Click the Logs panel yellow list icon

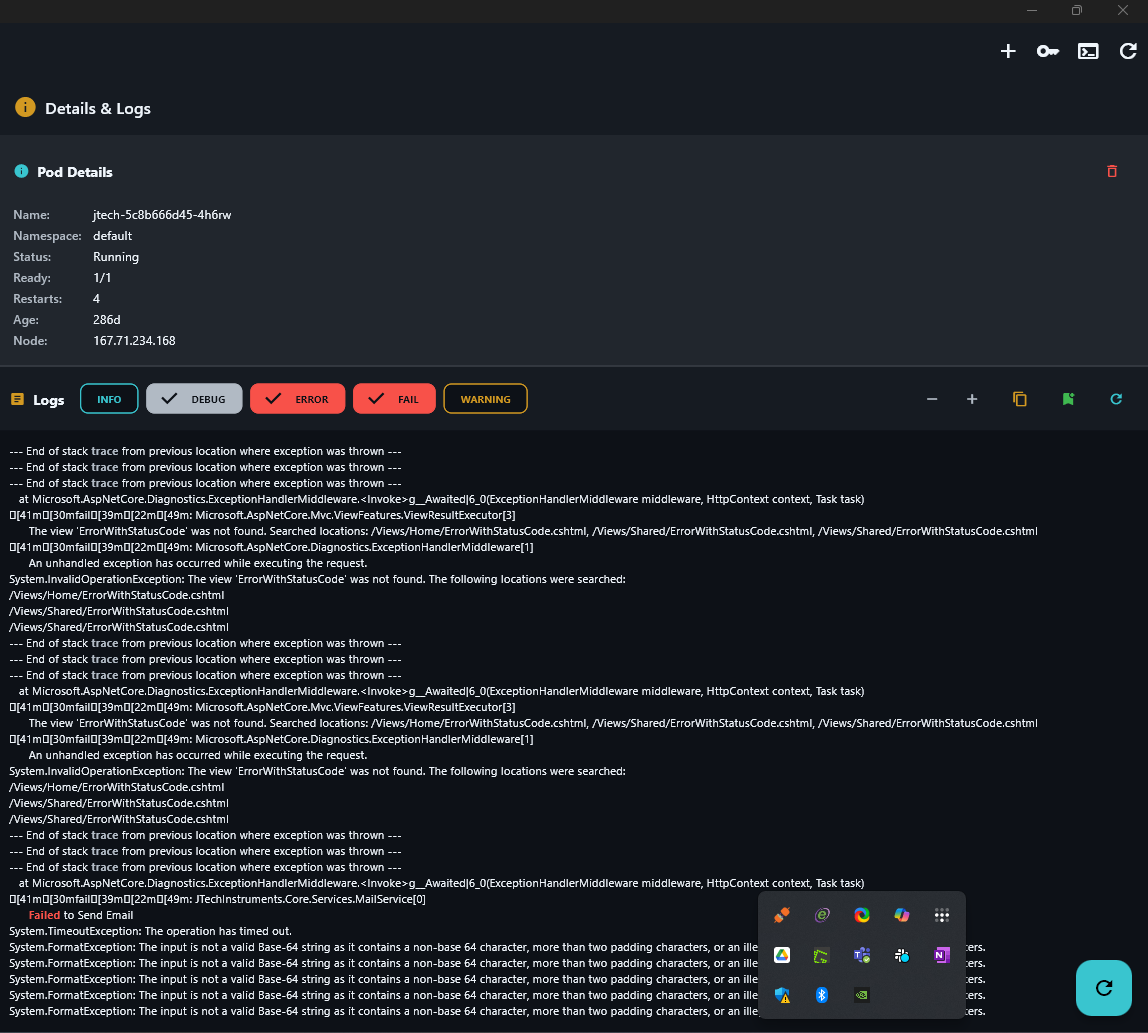pos(17,398)
